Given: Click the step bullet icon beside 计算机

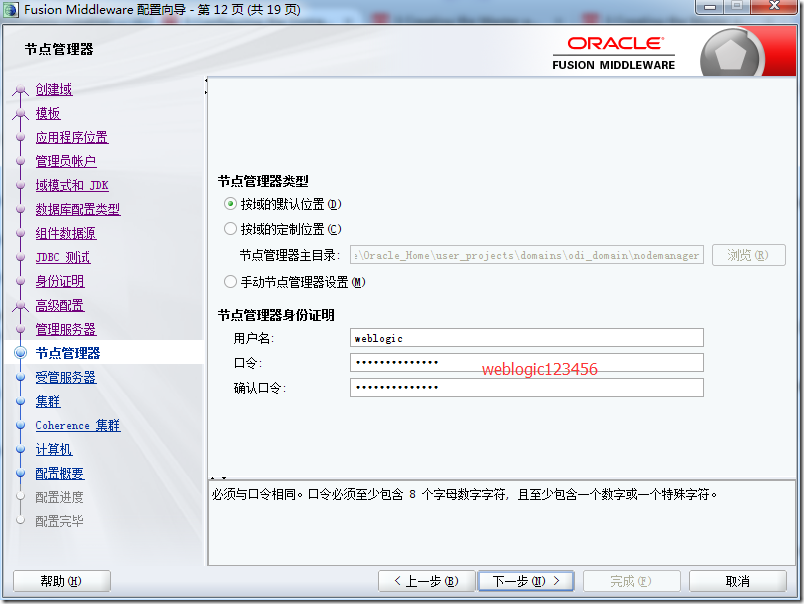Looking at the screenshot, I should (x=21, y=449).
